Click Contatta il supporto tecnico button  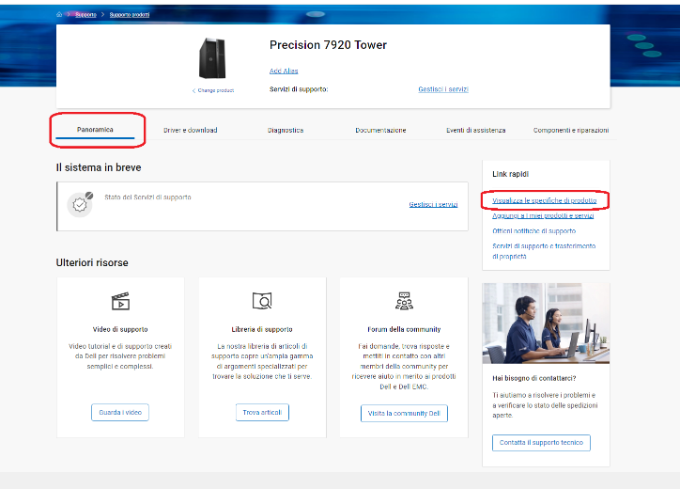[541, 442]
